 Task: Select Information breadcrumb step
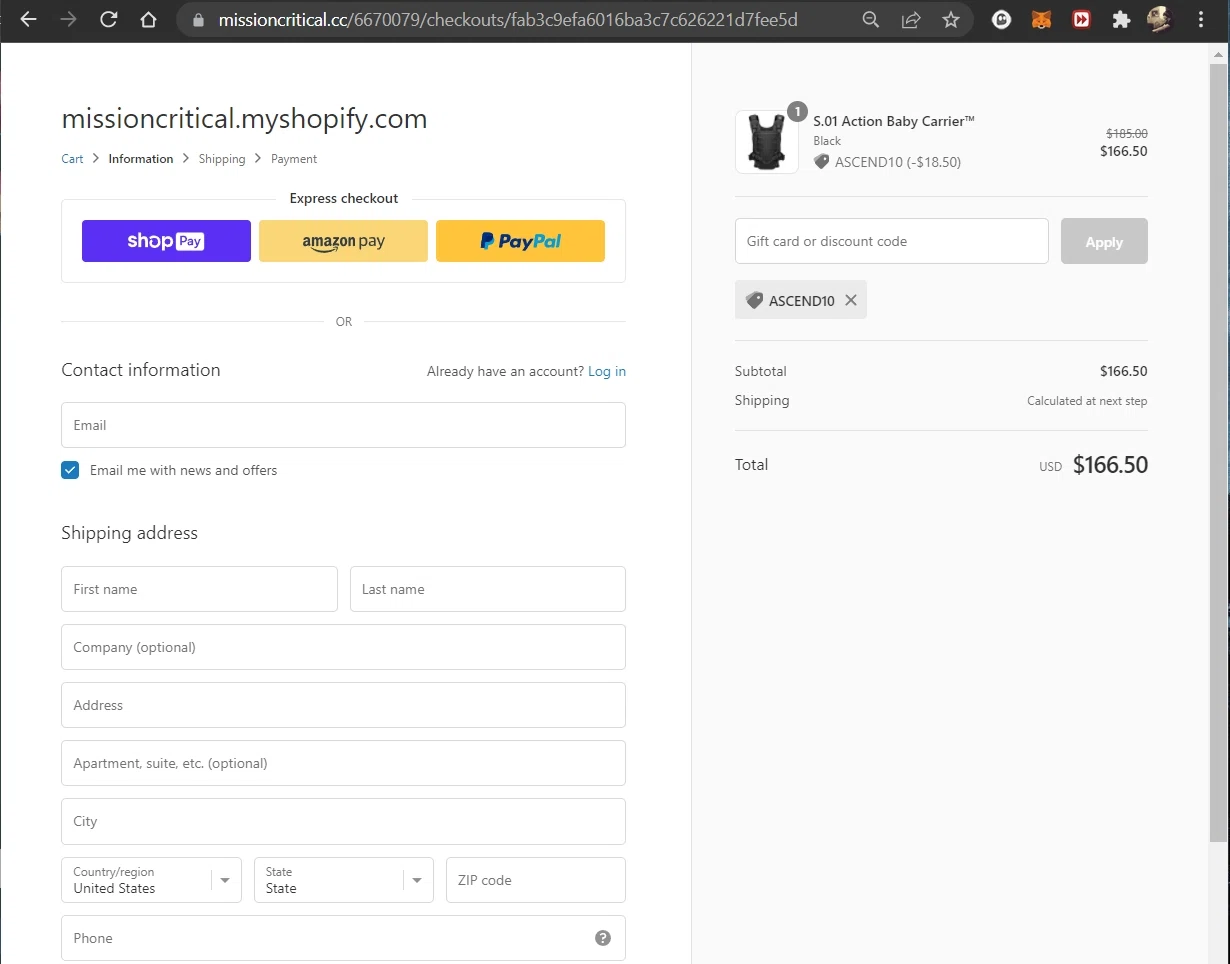coord(141,159)
